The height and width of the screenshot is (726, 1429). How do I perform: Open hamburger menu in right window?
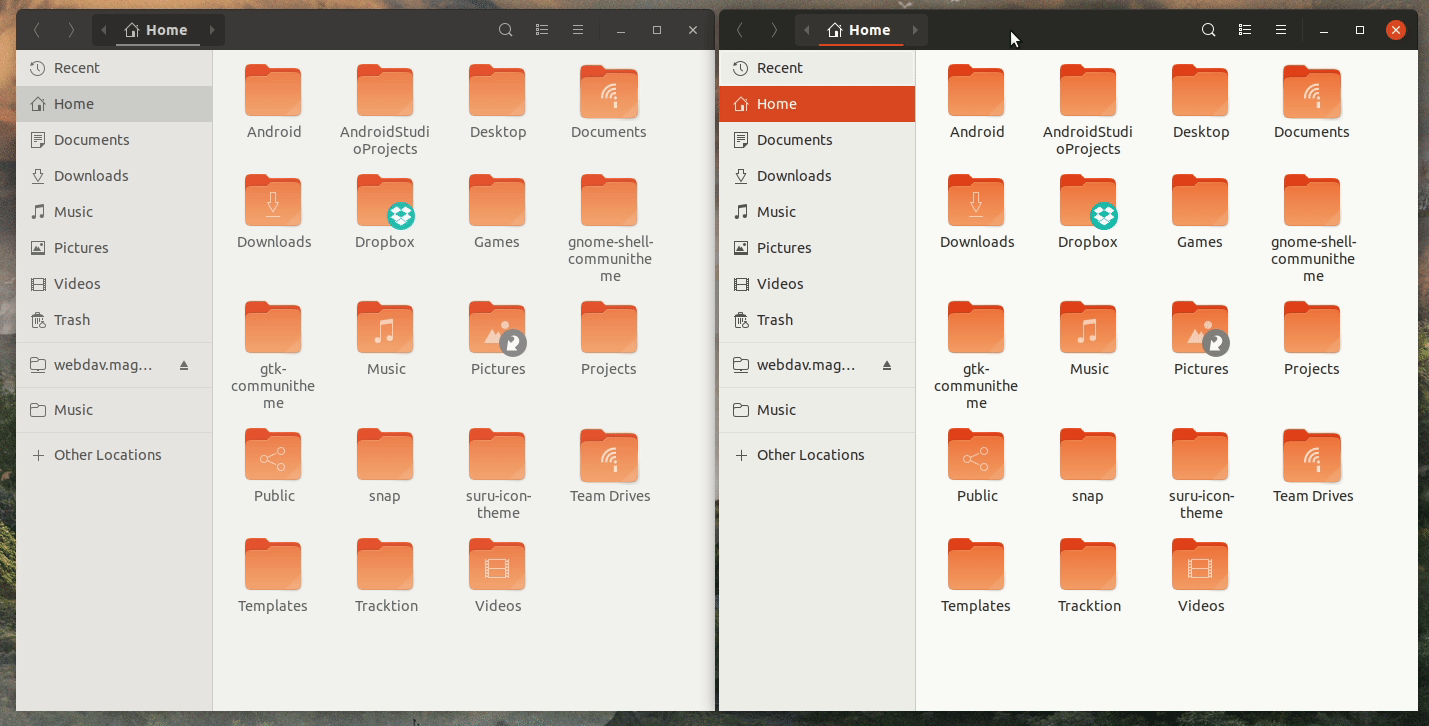pyautogui.click(x=1281, y=30)
